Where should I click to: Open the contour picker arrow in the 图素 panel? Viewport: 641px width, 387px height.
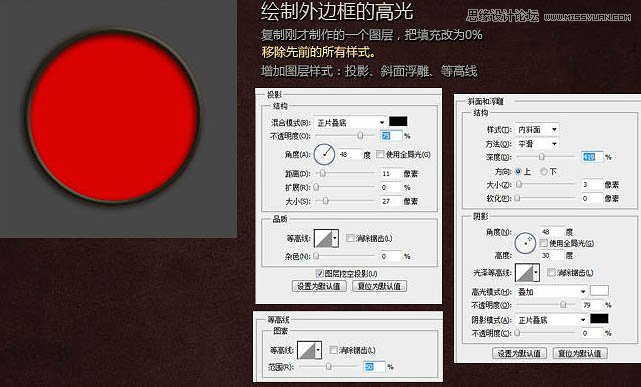coord(318,350)
